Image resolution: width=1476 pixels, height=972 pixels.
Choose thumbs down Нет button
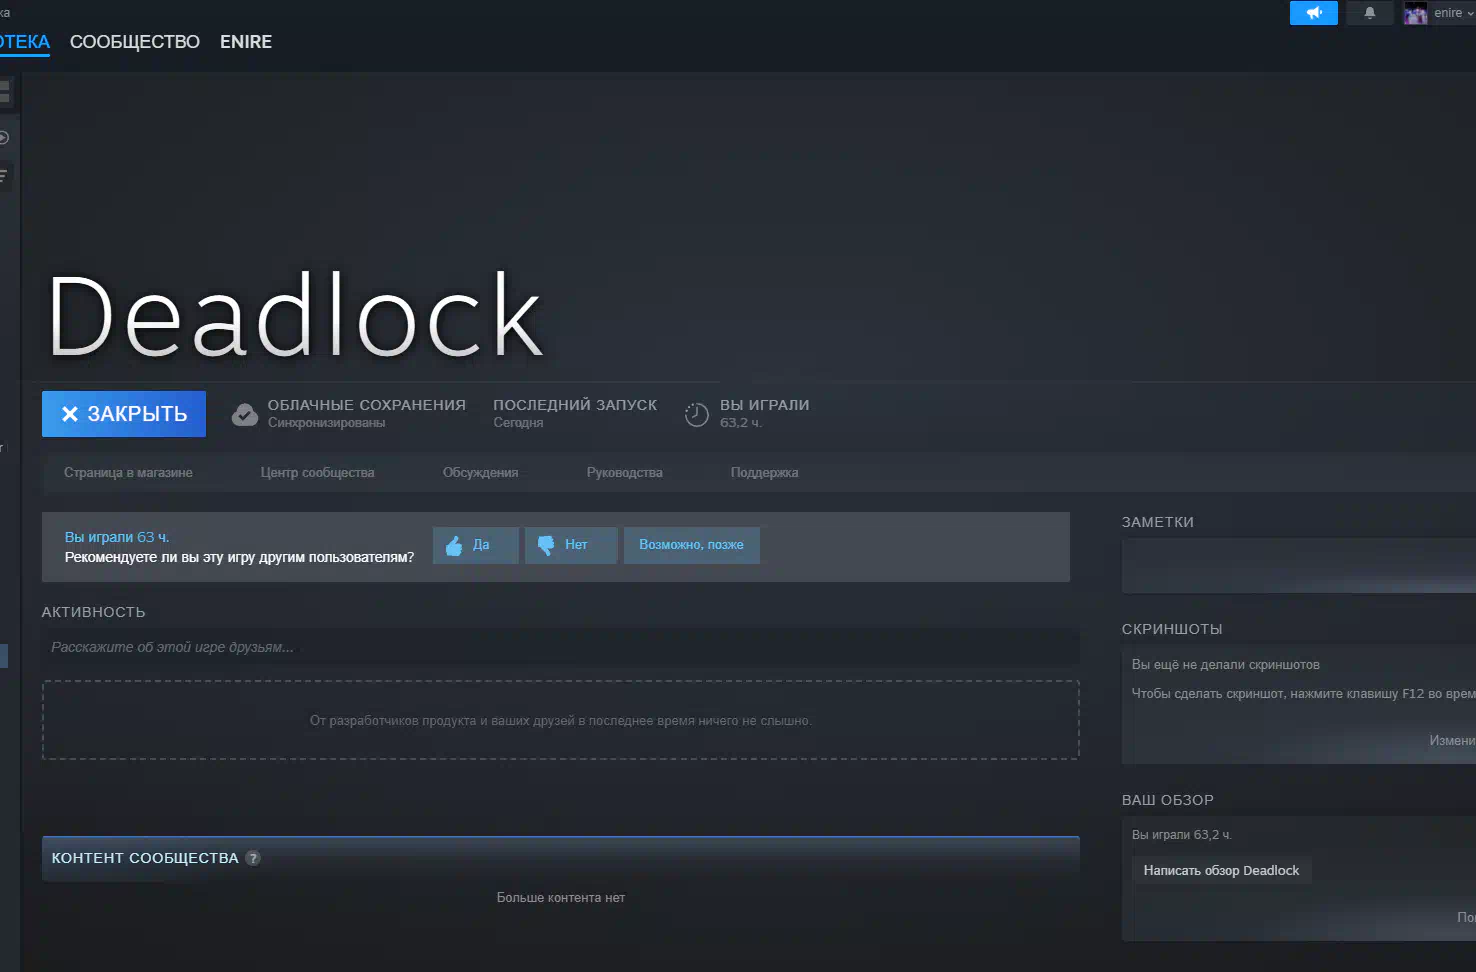pyautogui.click(x=571, y=545)
